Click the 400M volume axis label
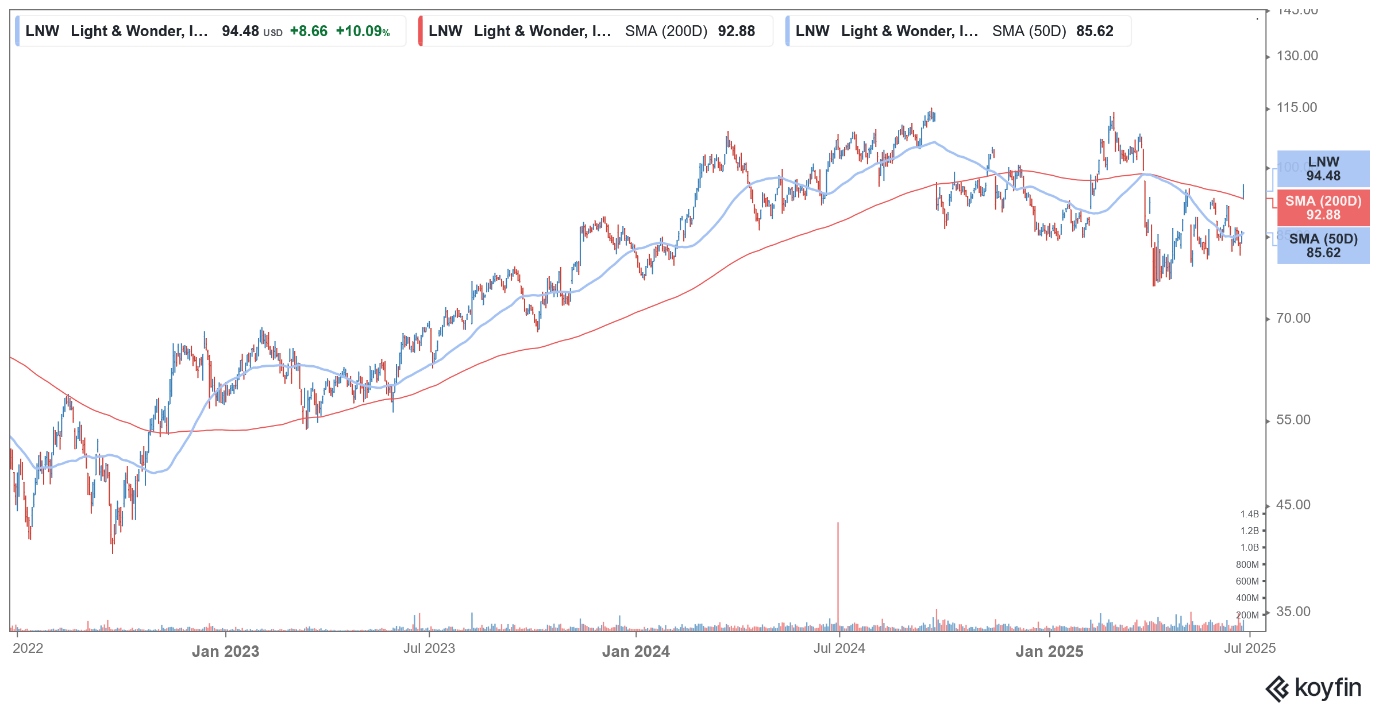This screenshot has width=1379, height=712. [1247, 598]
